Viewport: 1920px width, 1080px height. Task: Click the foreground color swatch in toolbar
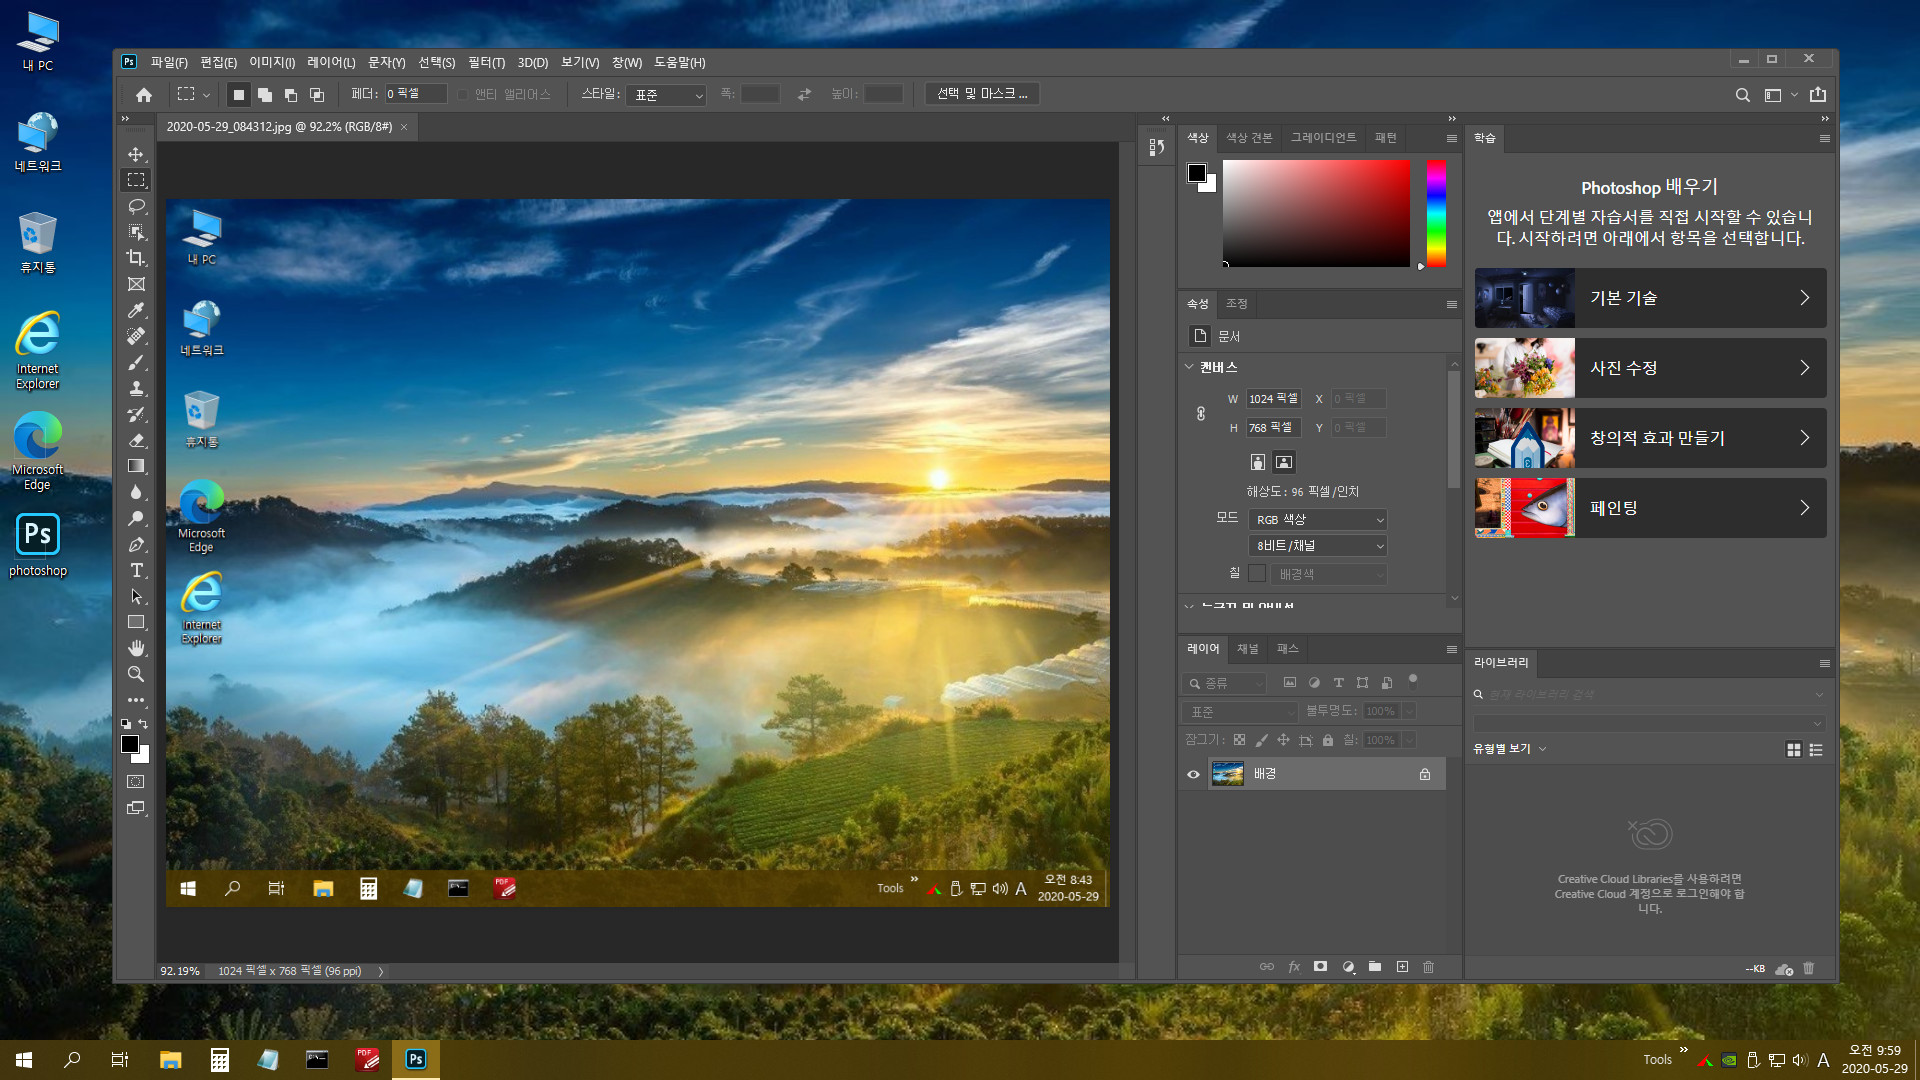[130, 744]
